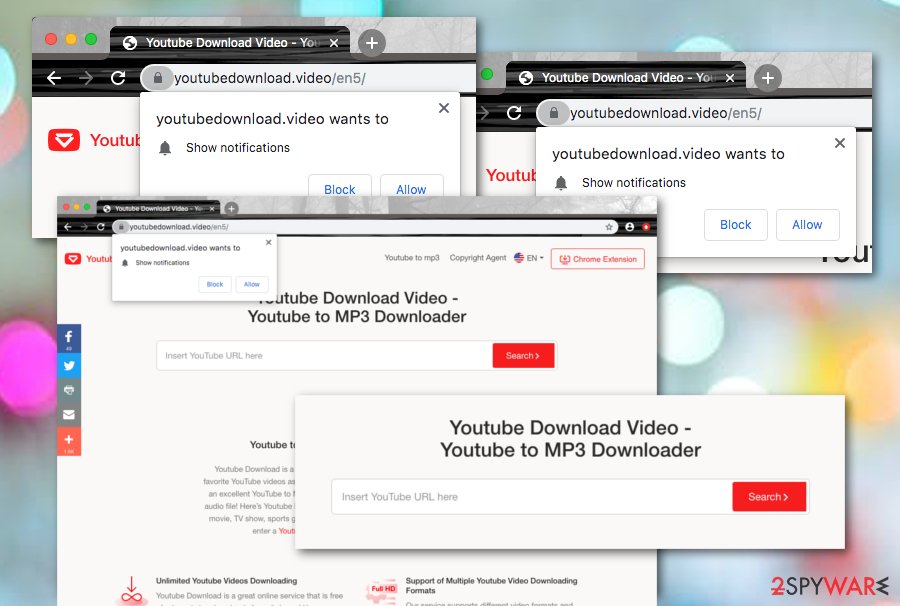
Task: Click the Twitter share icon
Action: [x=69, y=365]
